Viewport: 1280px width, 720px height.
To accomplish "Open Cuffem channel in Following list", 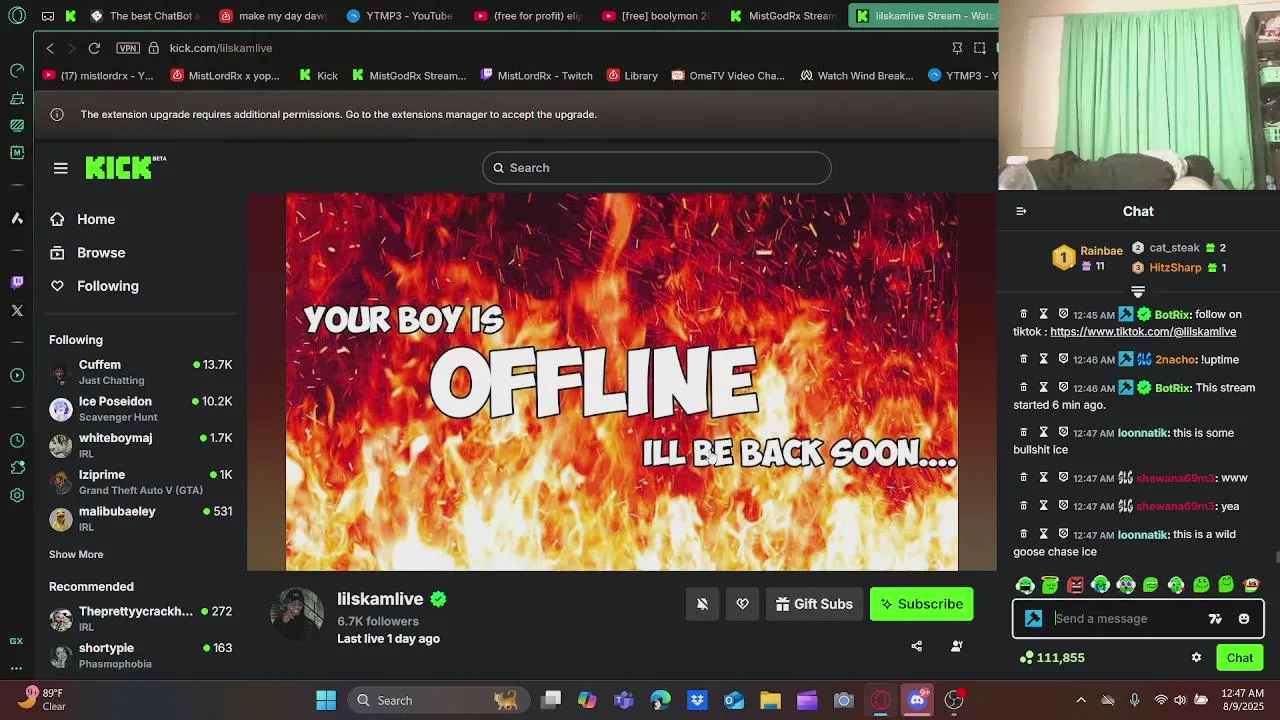I will [140, 372].
